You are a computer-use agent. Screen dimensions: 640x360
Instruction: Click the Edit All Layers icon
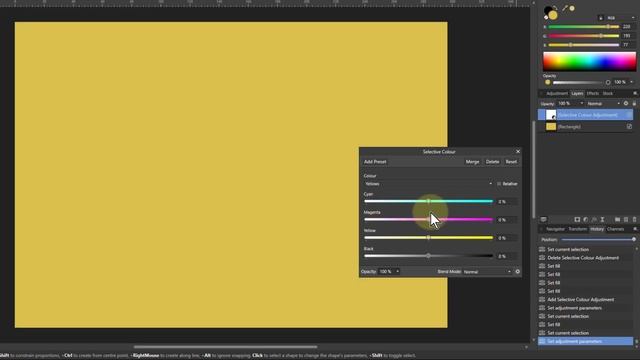tap(544, 220)
